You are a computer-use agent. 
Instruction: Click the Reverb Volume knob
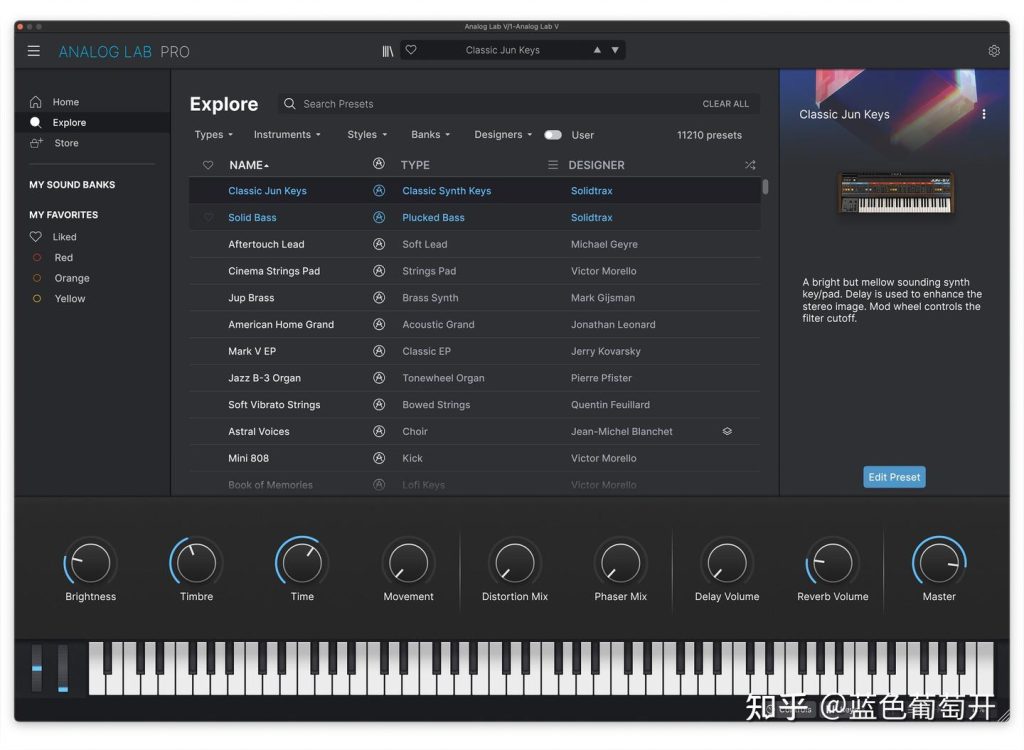(833, 563)
